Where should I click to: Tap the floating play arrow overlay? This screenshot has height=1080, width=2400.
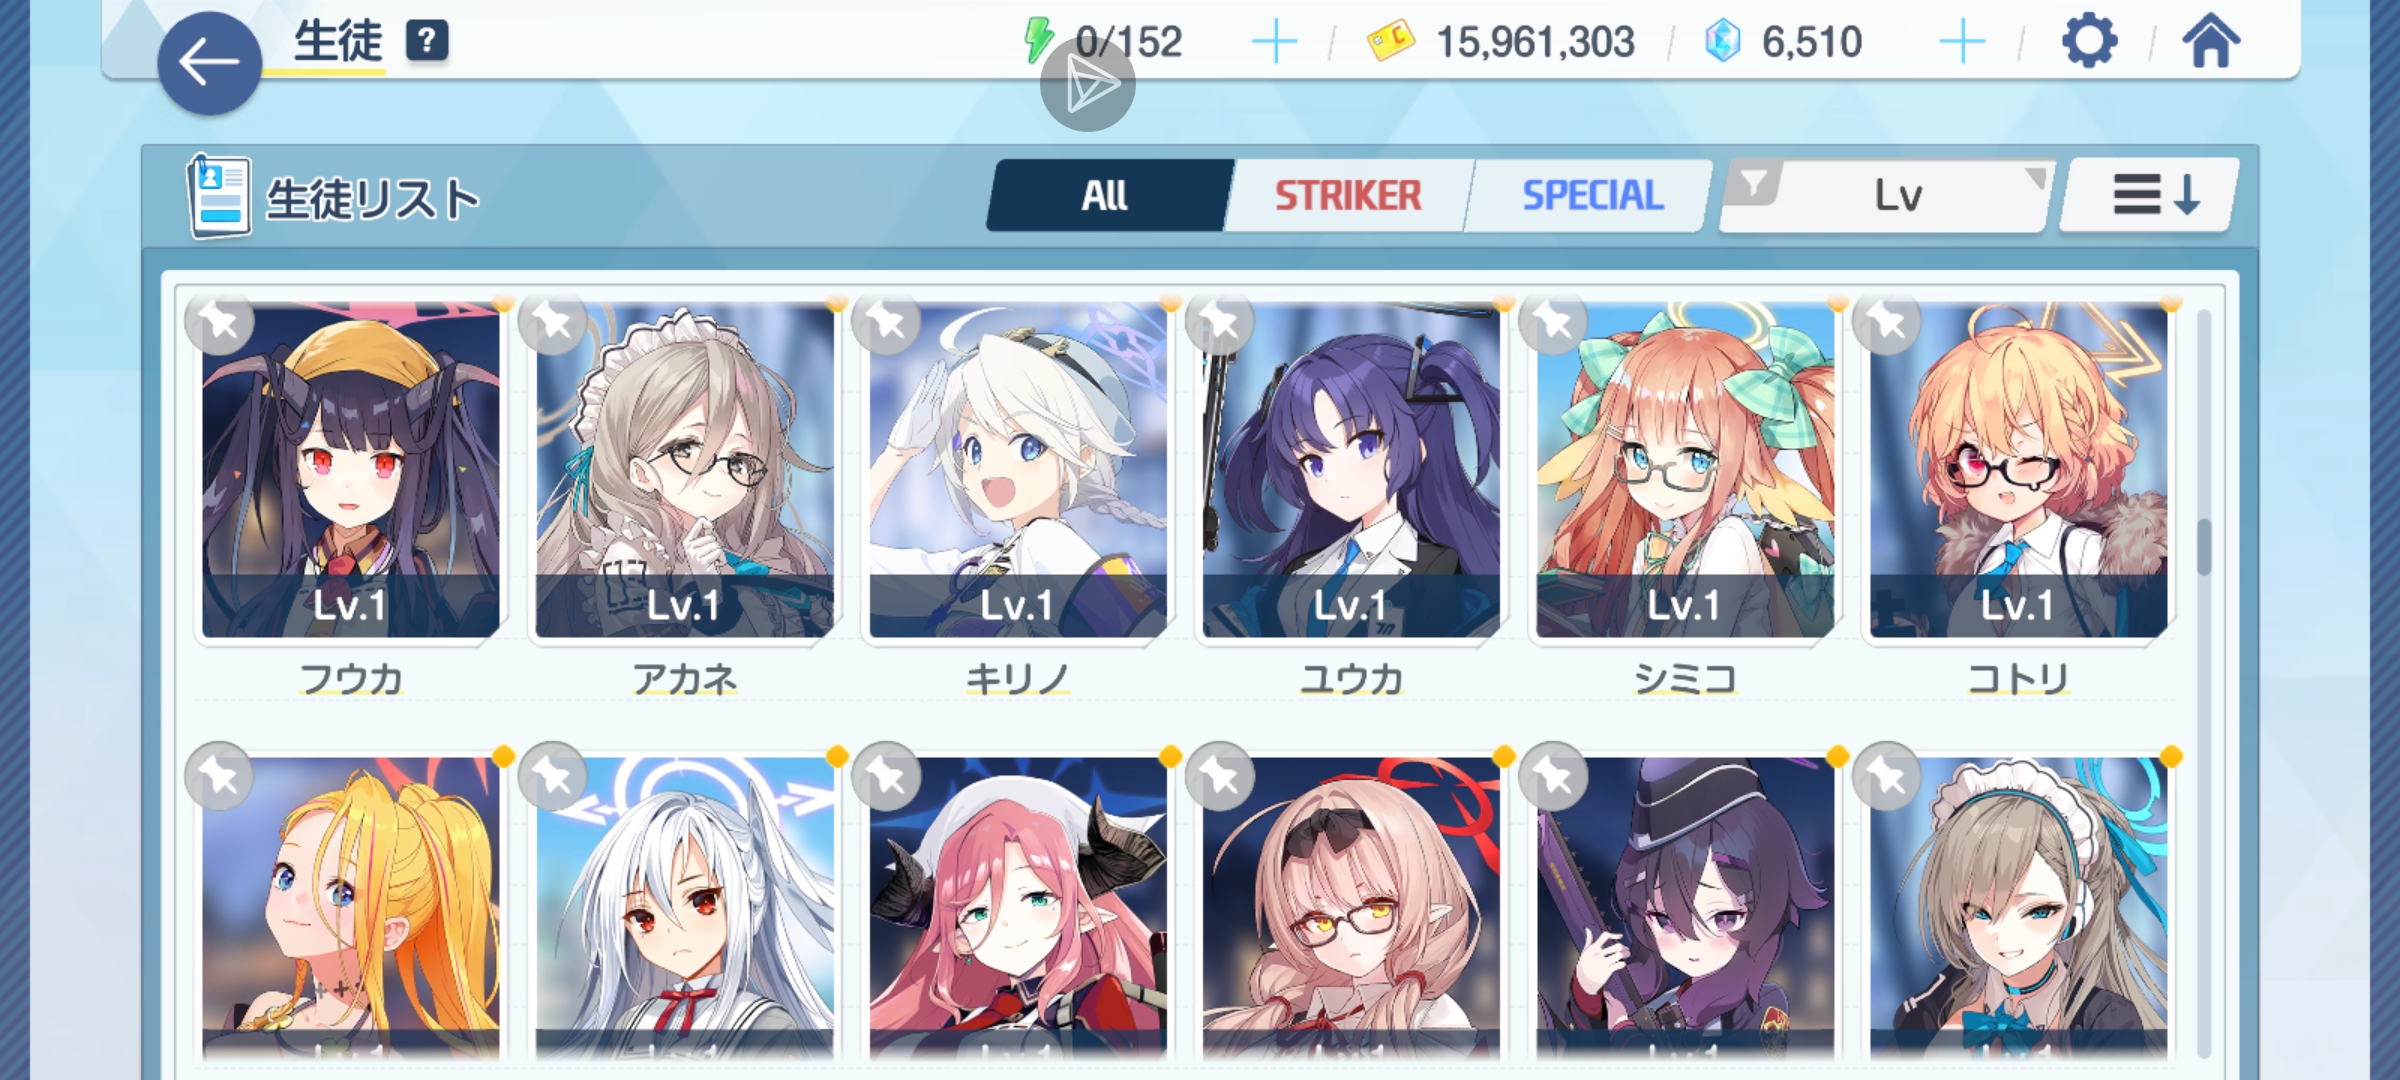(1088, 85)
